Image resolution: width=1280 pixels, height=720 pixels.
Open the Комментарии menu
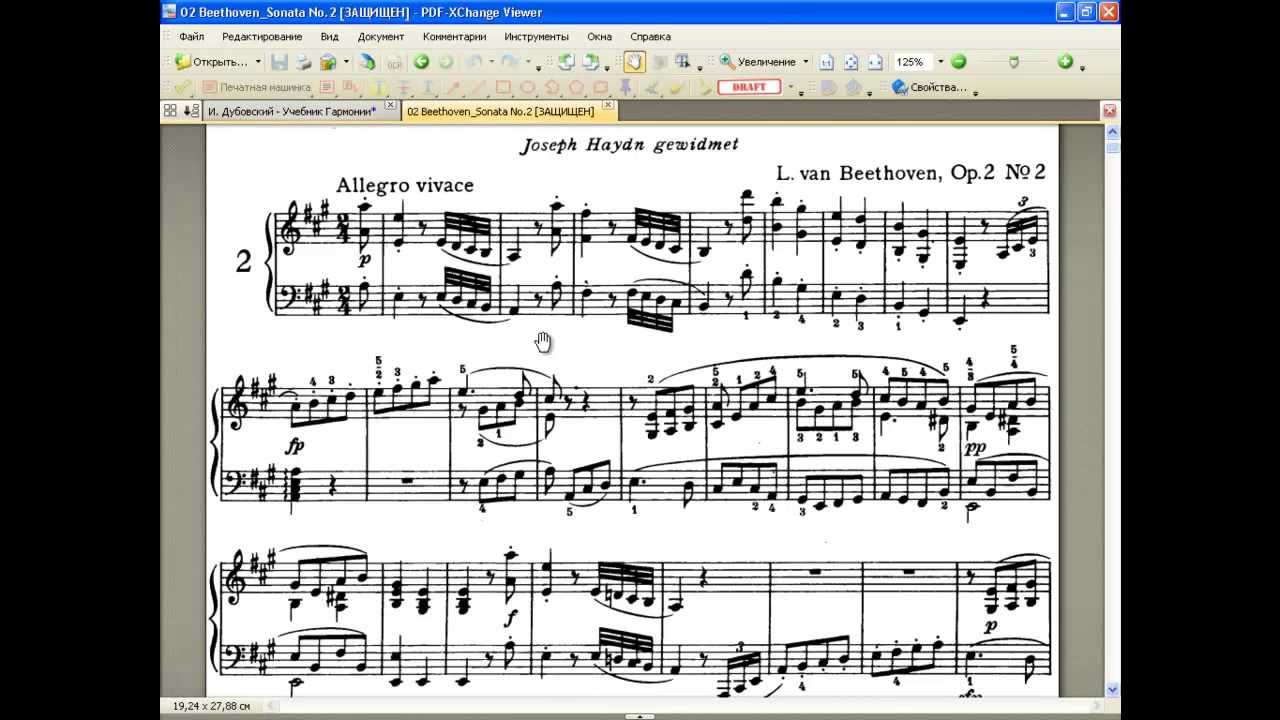(455, 37)
